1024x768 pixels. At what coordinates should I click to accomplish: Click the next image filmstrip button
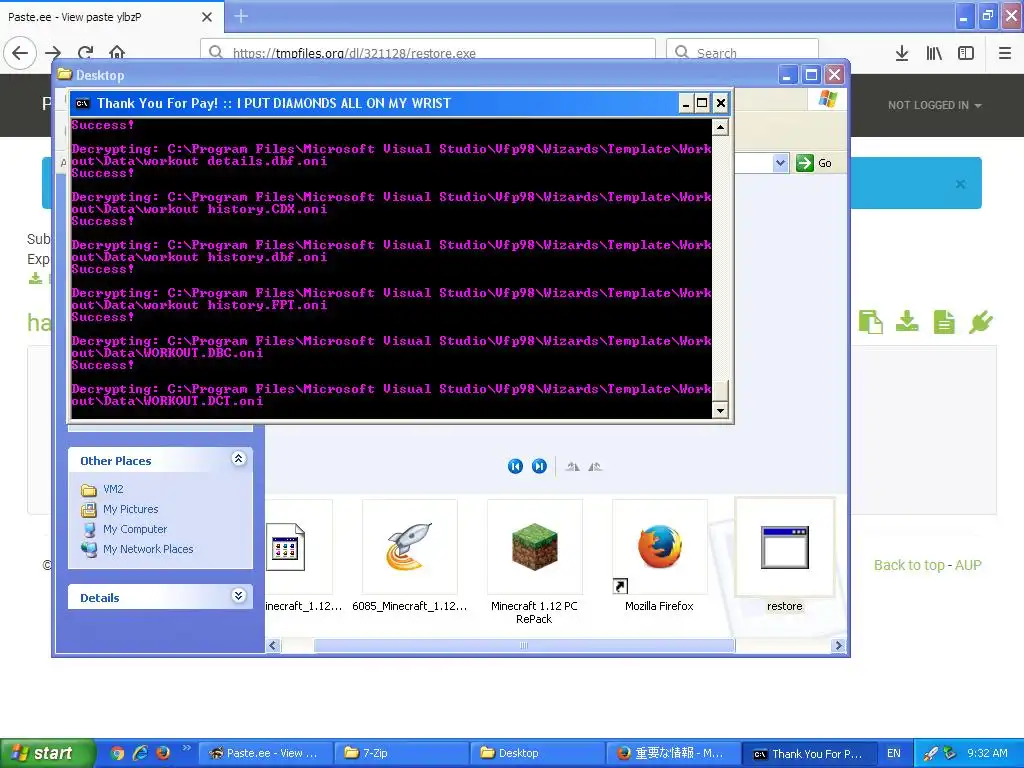(x=539, y=466)
